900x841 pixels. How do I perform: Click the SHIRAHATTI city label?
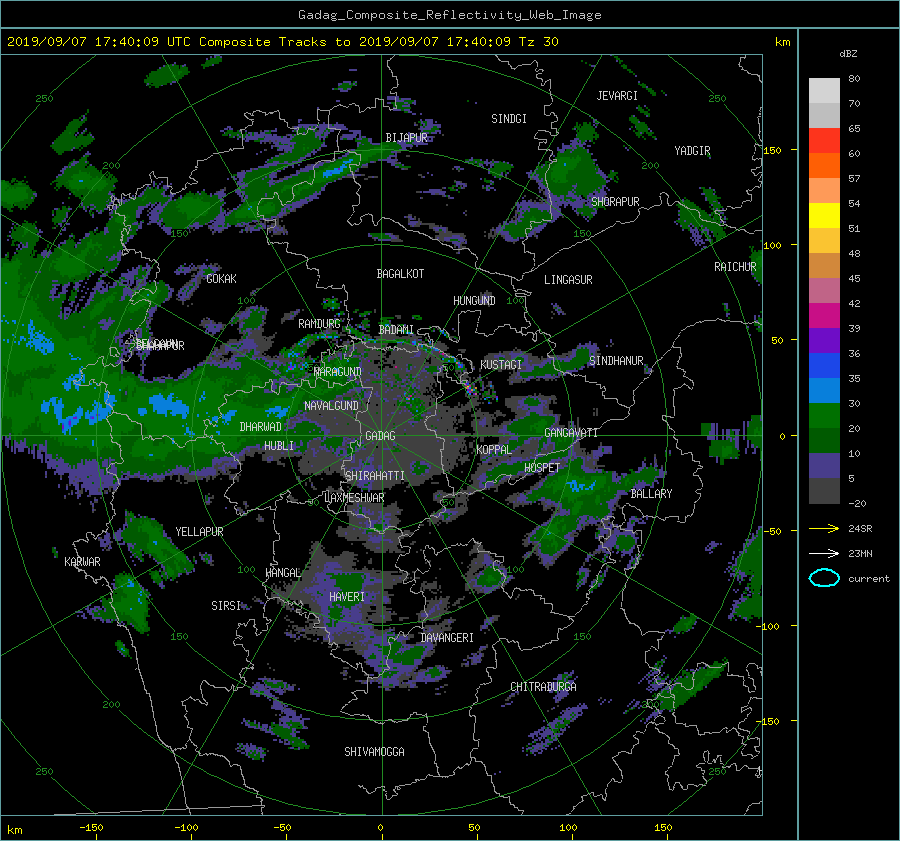pyautogui.click(x=374, y=476)
